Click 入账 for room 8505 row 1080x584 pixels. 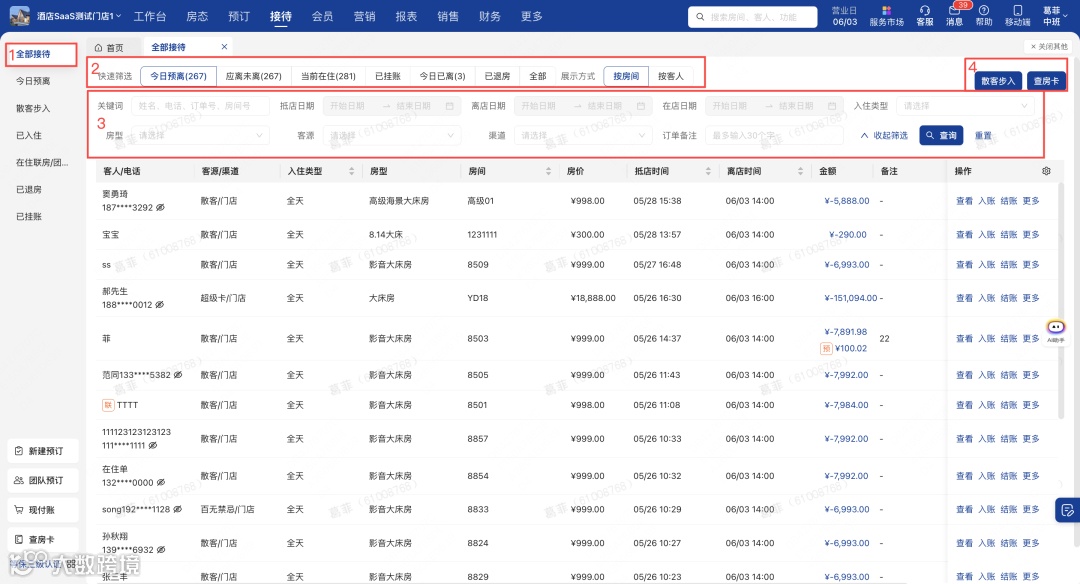coord(986,375)
